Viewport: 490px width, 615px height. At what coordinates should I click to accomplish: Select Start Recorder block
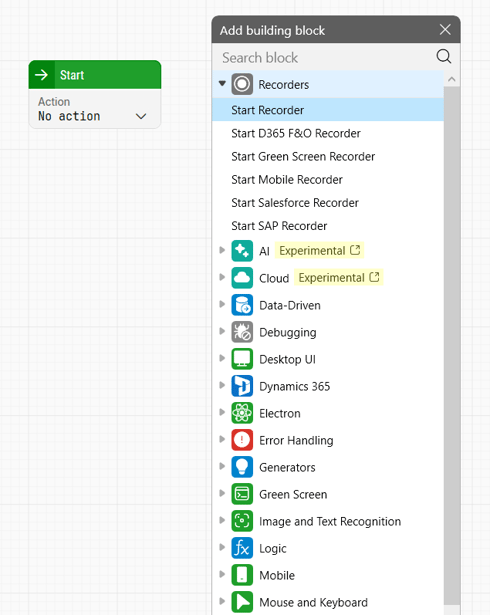[x=328, y=110]
